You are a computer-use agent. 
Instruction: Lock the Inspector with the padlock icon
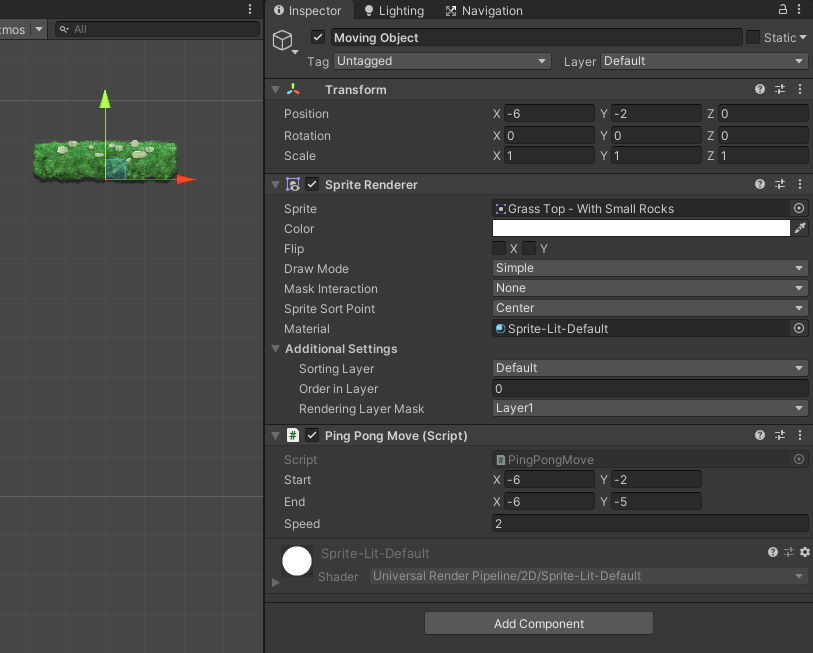pos(785,8)
